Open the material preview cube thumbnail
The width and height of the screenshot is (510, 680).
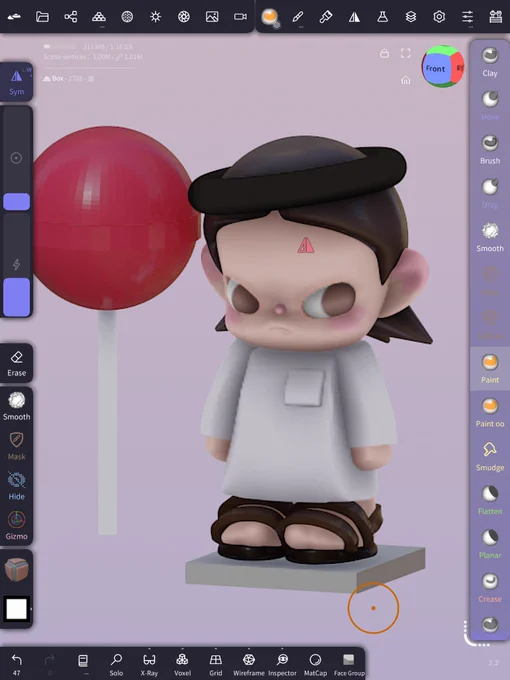point(16,569)
